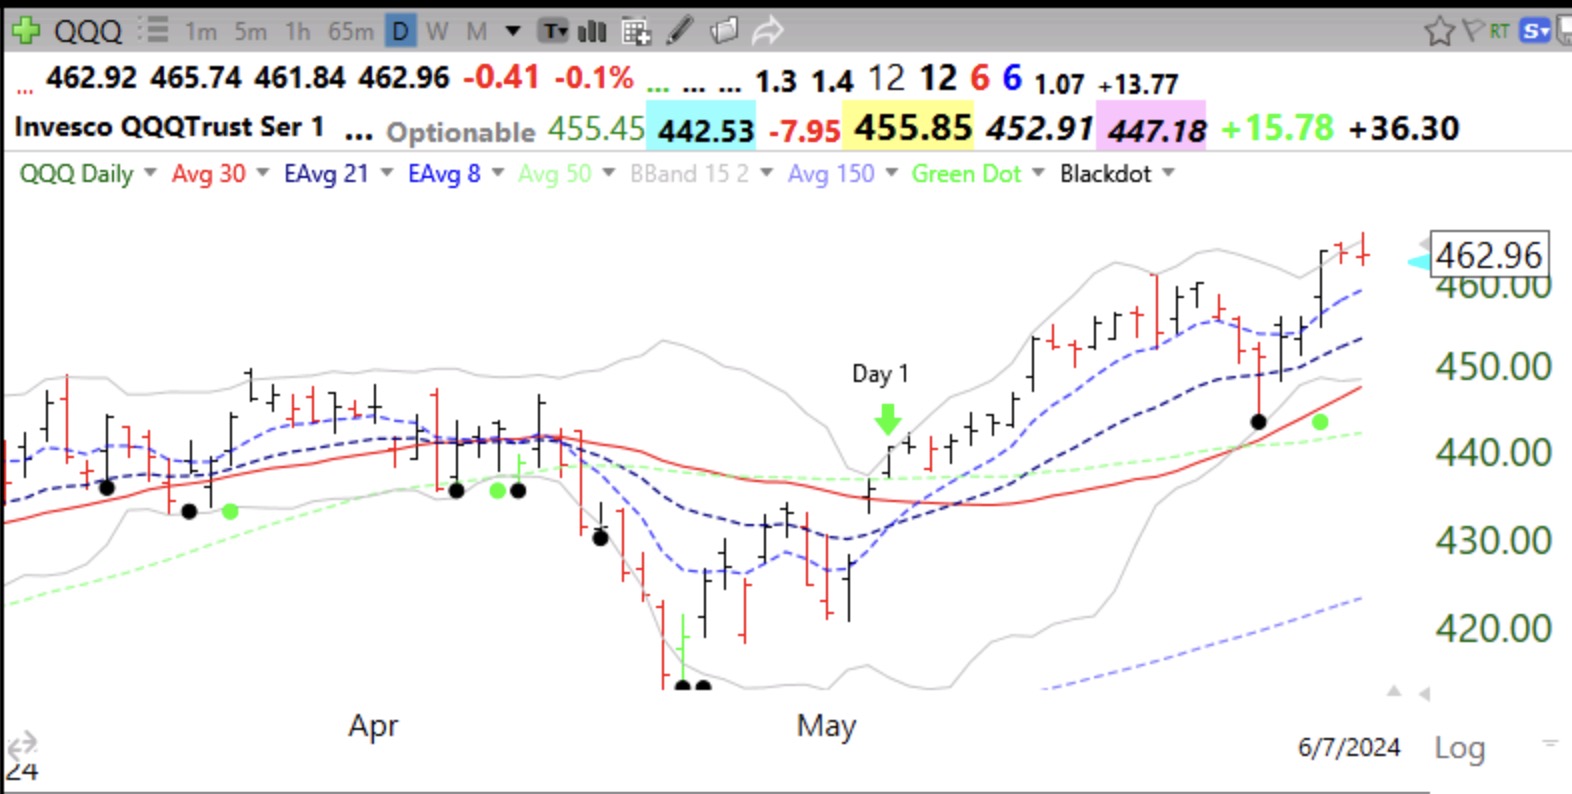Click the flag icon
1572x794 pixels.
pyautogui.click(x=1472, y=30)
